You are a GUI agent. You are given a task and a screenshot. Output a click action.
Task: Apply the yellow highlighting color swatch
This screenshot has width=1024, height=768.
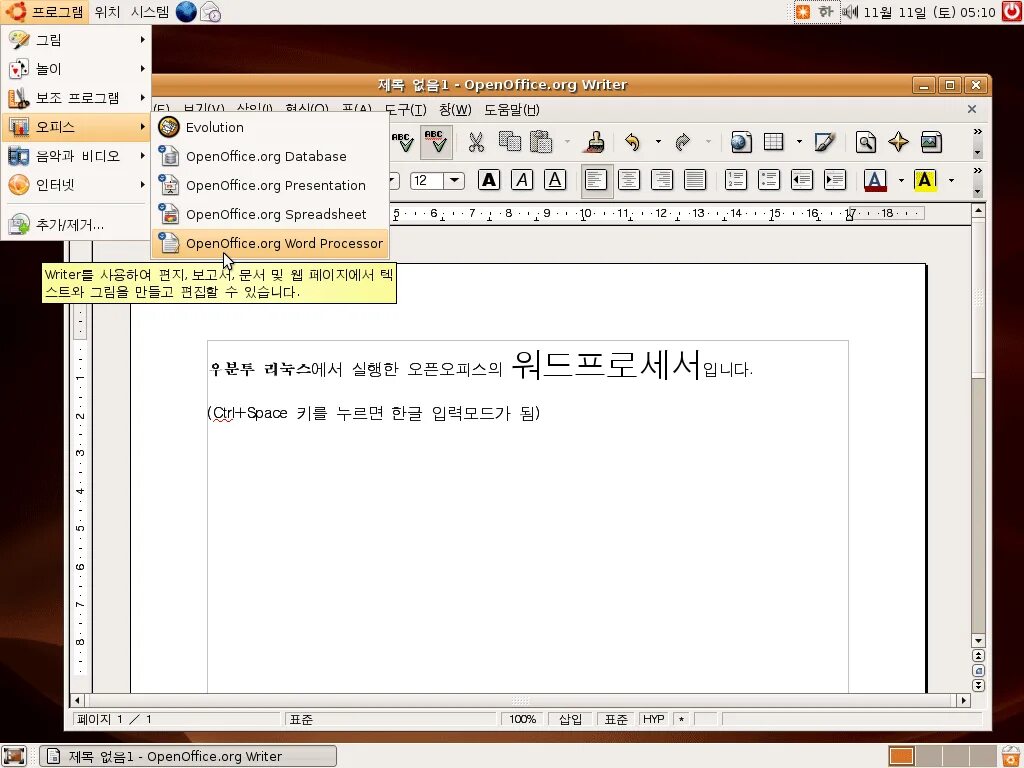click(925, 180)
